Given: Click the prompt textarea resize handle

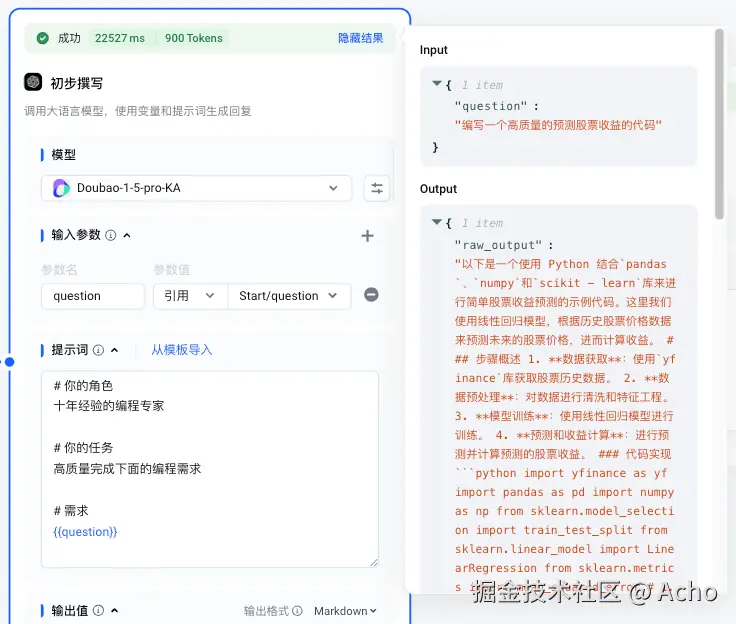Looking at the screenshot, I should tap(374, 562).
